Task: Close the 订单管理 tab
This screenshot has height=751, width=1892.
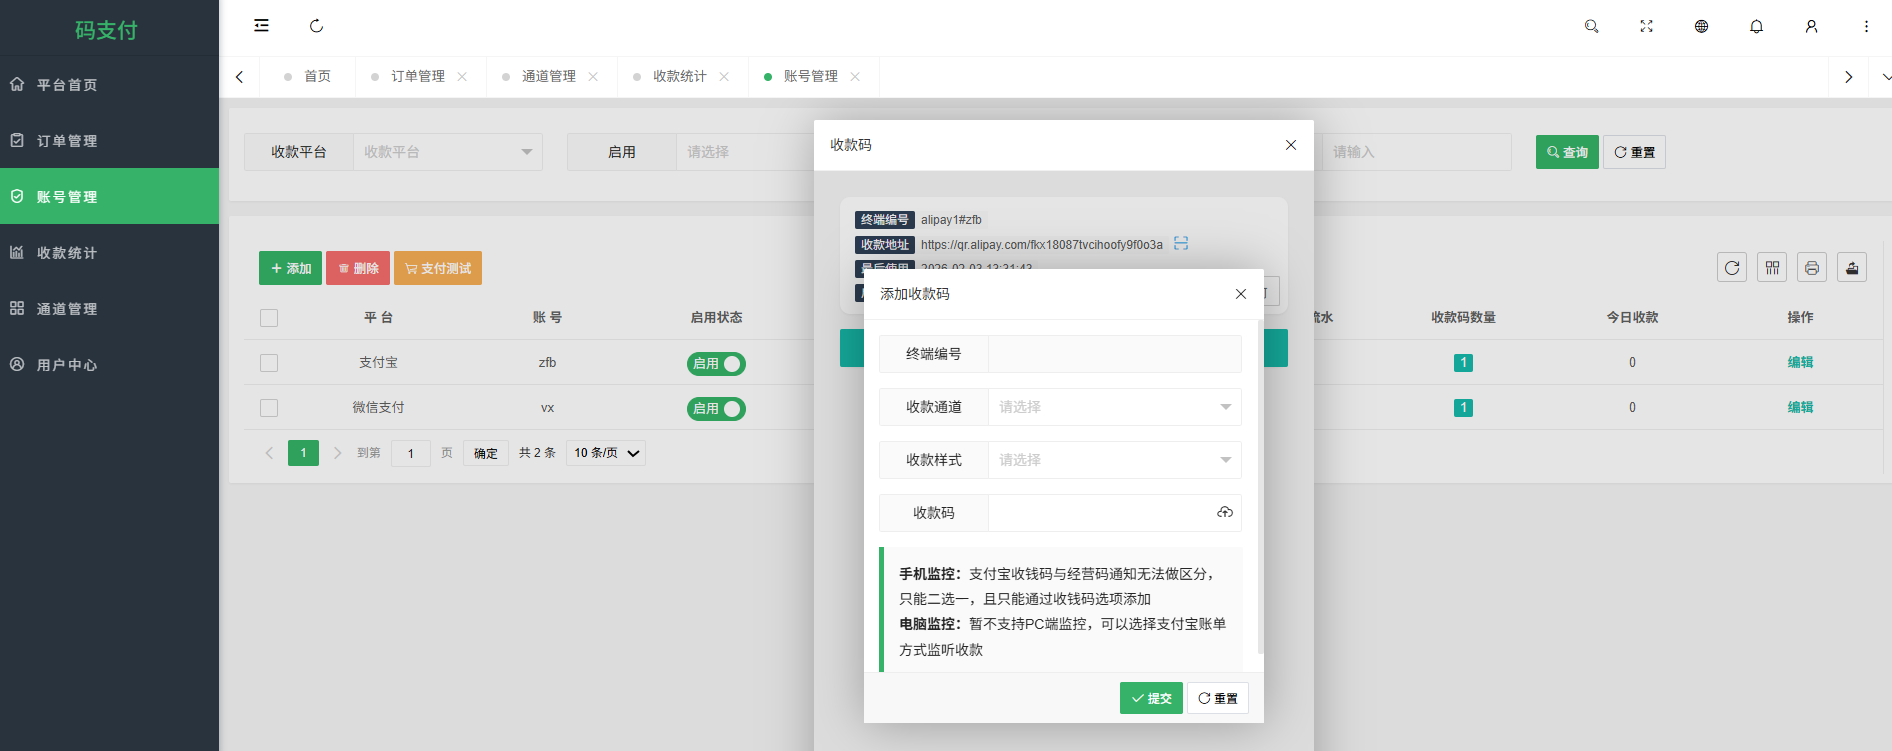Action: (x=462, y=77)
